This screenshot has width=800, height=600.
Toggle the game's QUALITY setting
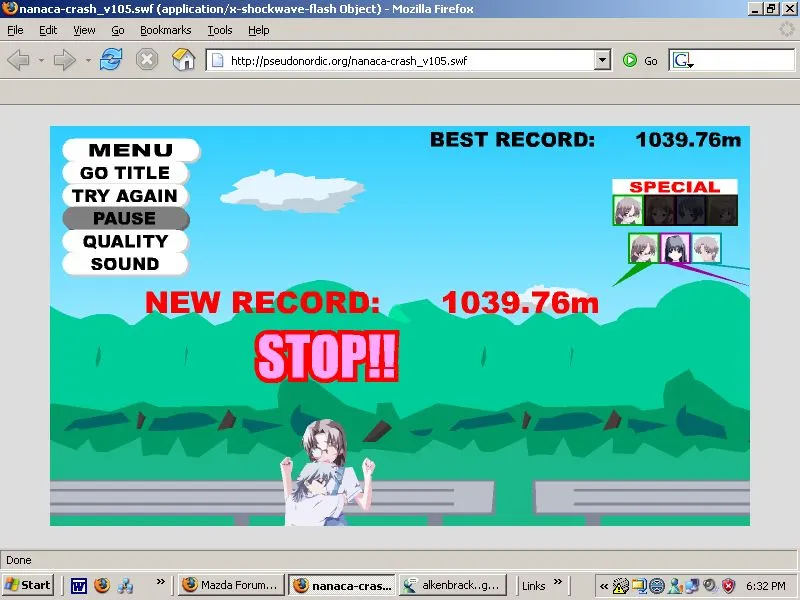pyautogui.click(x=125, y=241)
